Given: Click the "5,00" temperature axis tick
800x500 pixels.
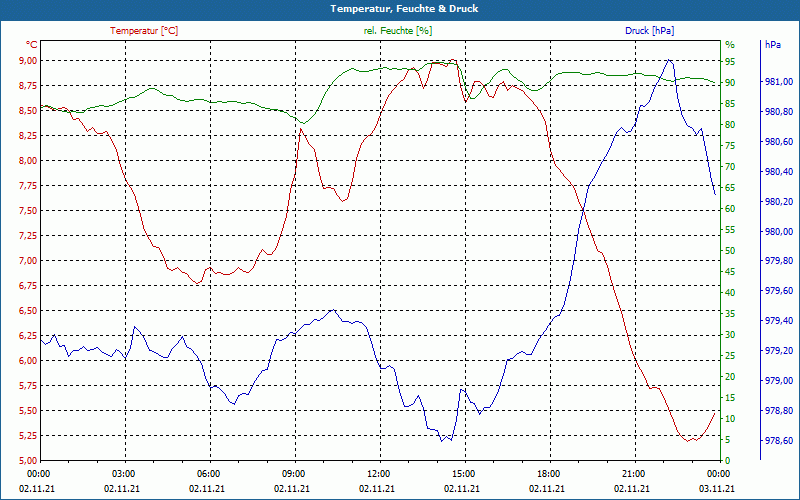Looking at the screenshot, I should coord(29,460).
